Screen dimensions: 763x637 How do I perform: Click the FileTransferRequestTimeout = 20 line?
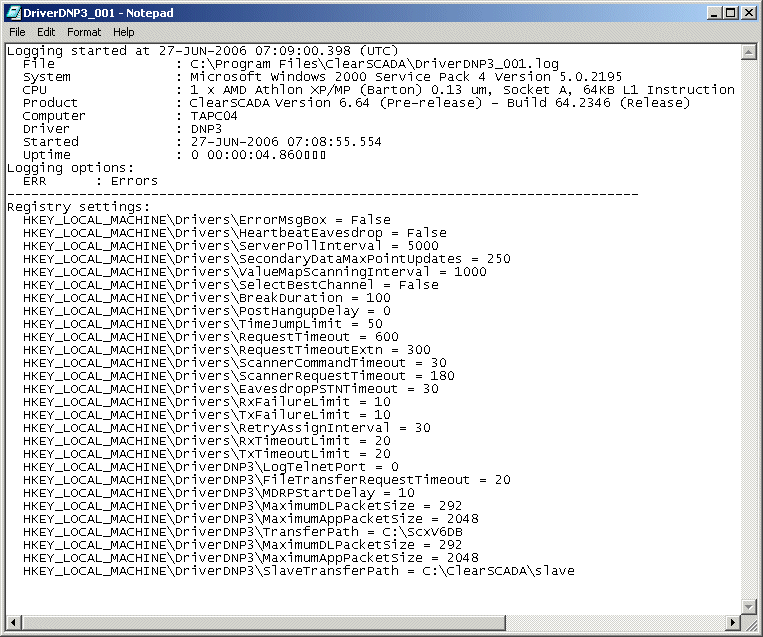click(267, 480)
